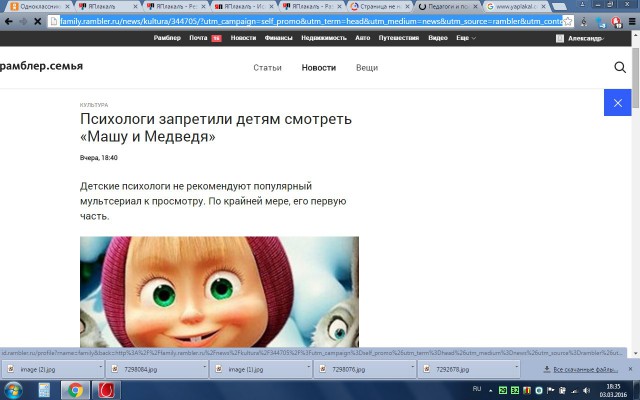Click the RU language indicator
Viewport: 640px width, 400px height.
[477, 389]
